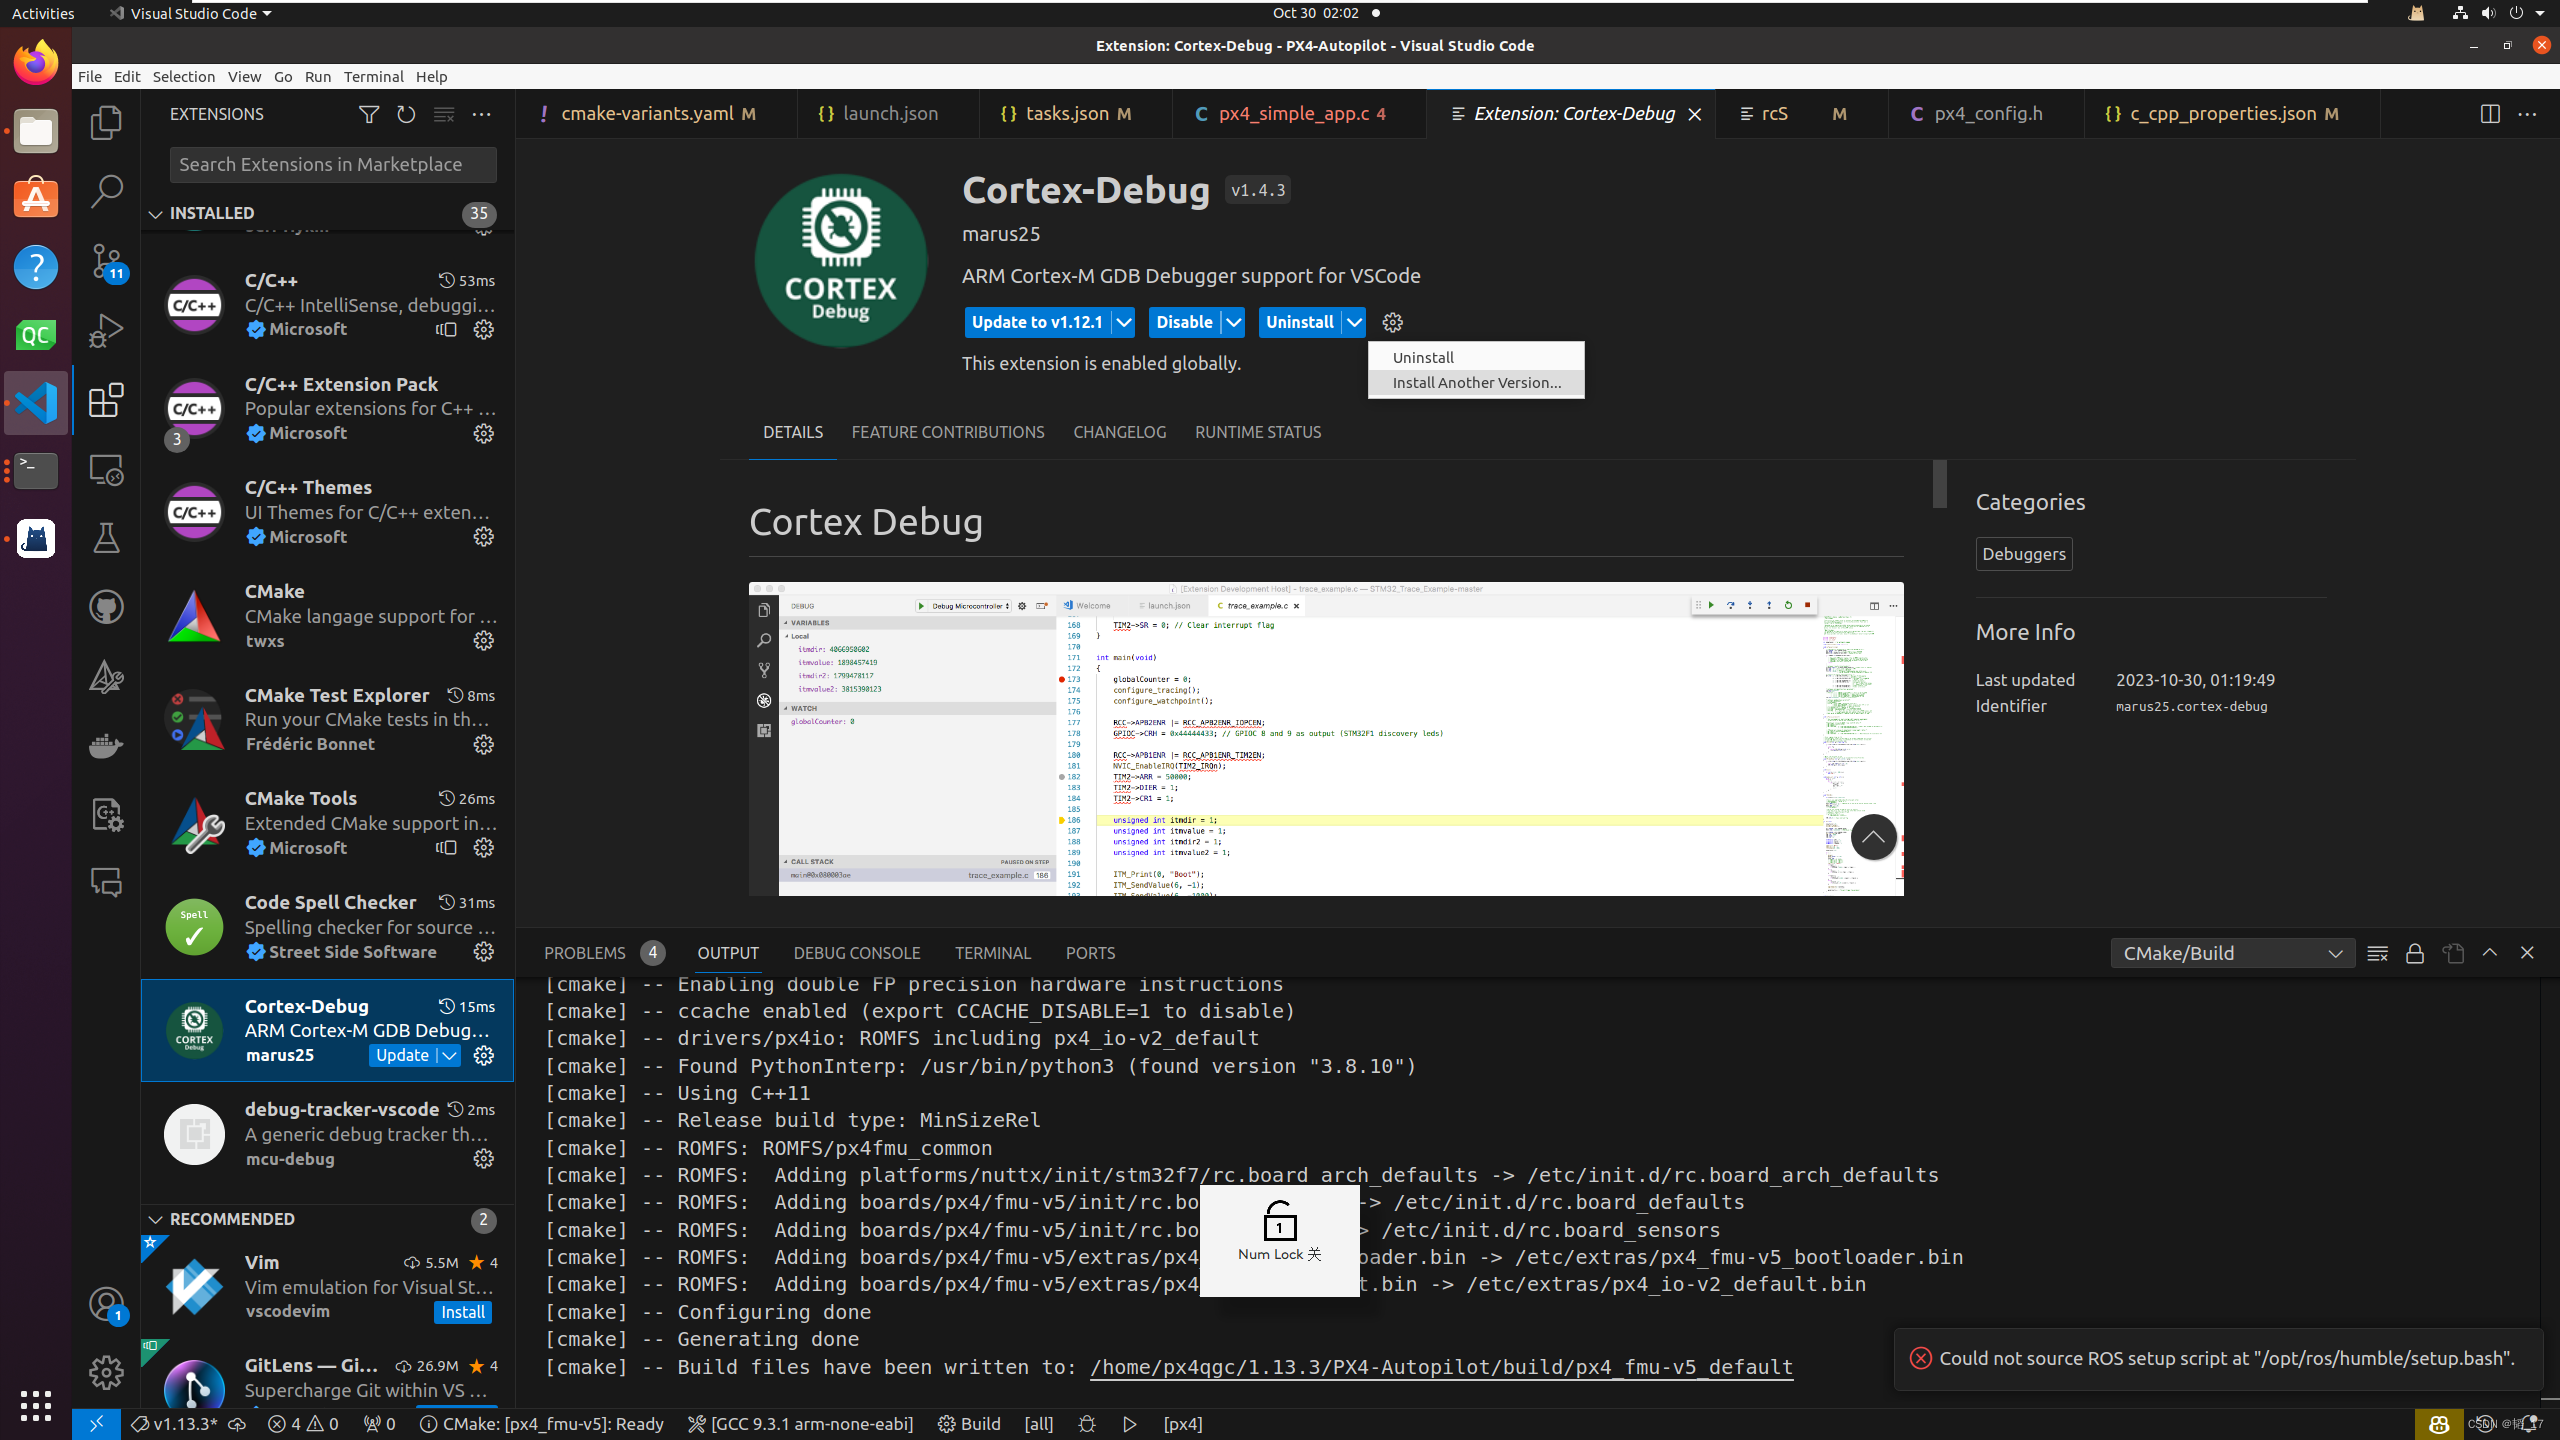Start CMake debug from status bar bug icon
This screenshot has width=2560, height=1440.
pos(1087,1424)
